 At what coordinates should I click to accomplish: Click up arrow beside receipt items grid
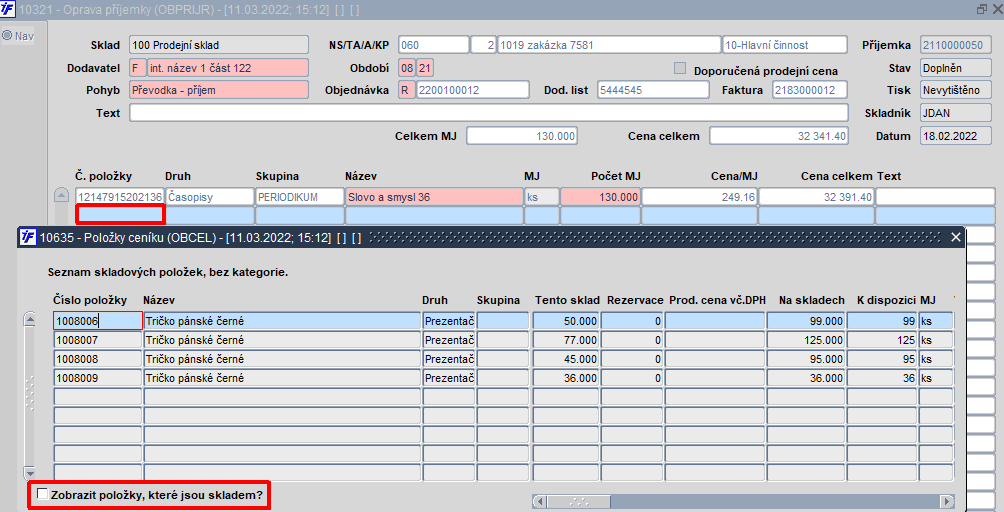(61, 195)
